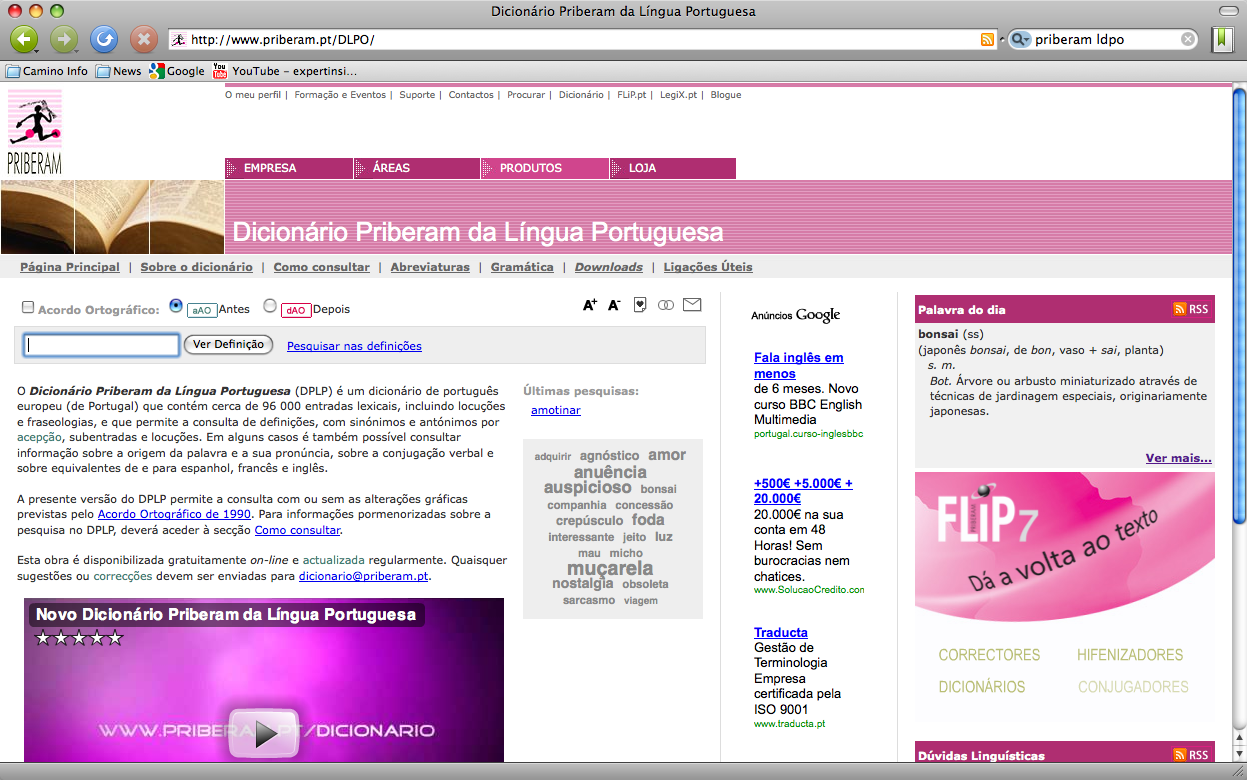Click the dicionario@priberam.pt email link
This screenshot has width=1247, height=780.
click(364, 576)
